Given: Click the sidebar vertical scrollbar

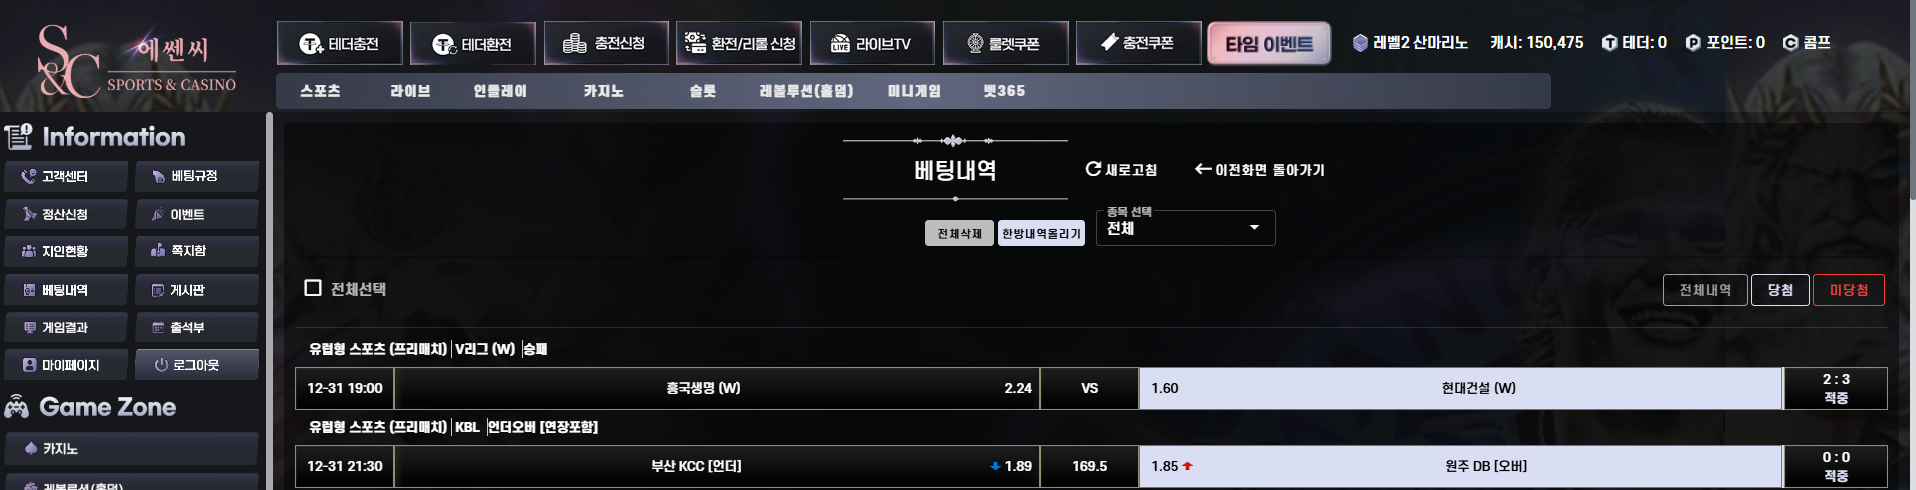Looking at the screenshot, I should (269, 300).
